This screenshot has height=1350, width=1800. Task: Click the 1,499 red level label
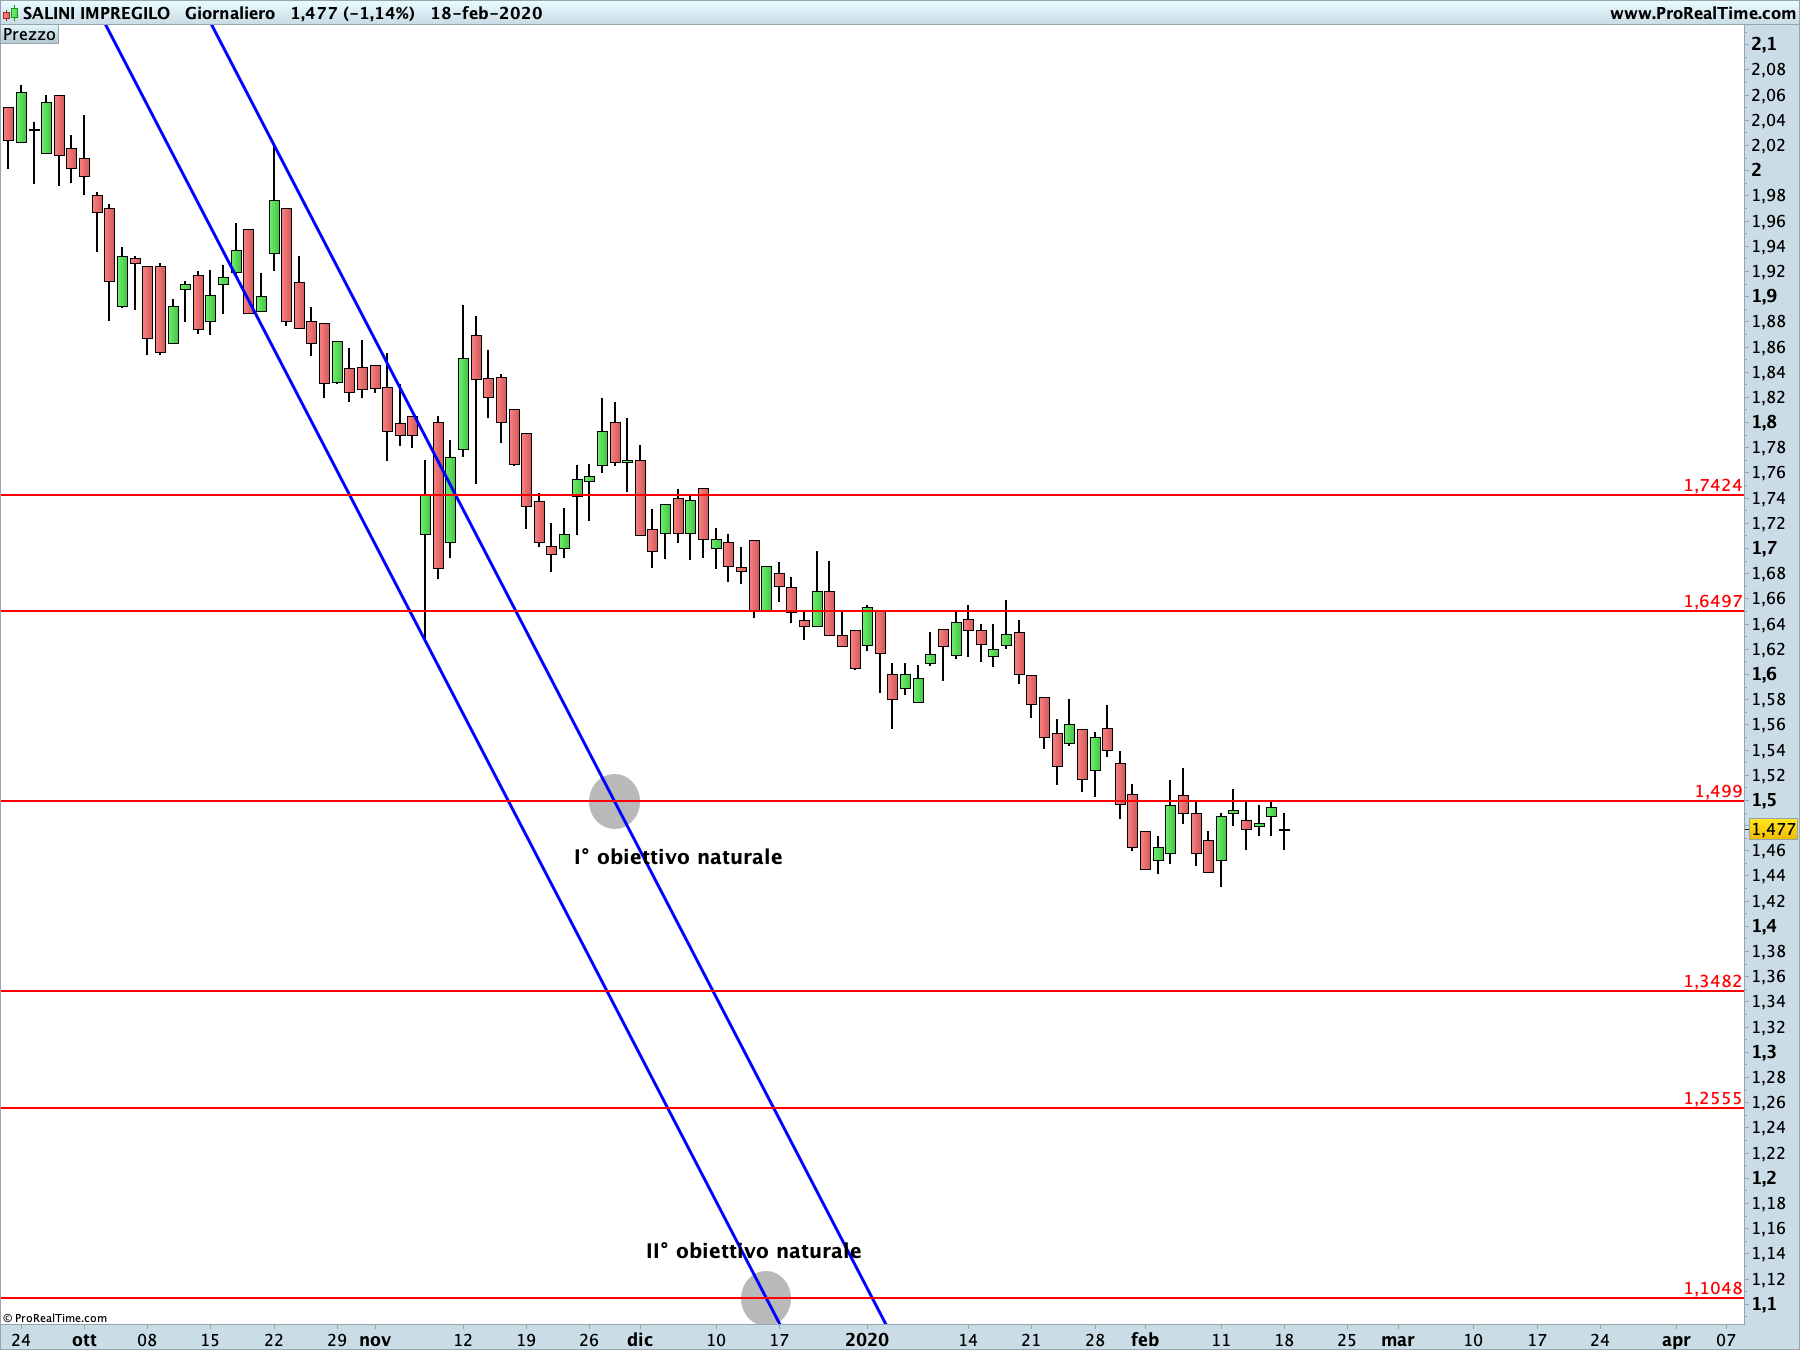pyautogui.click(x=1718, y=791)
